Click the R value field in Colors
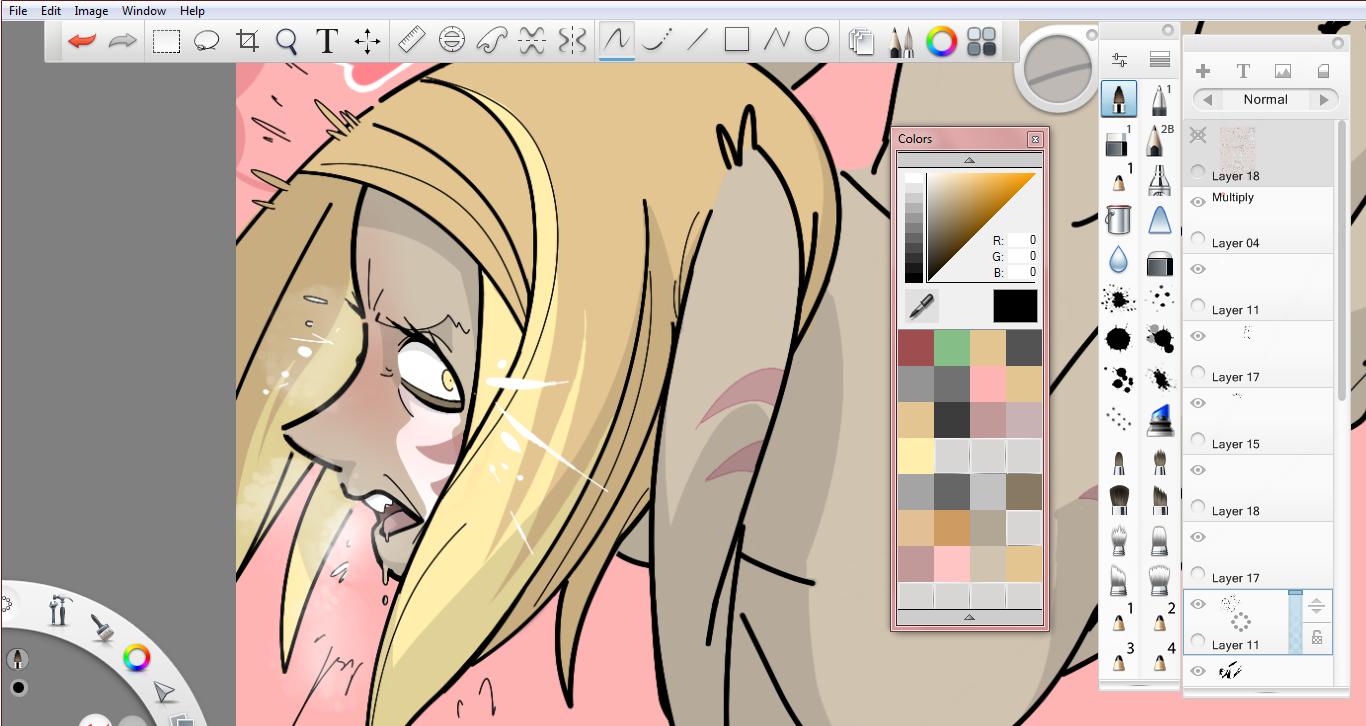This screenshot has height=726, width=1366. [1022, 240]
